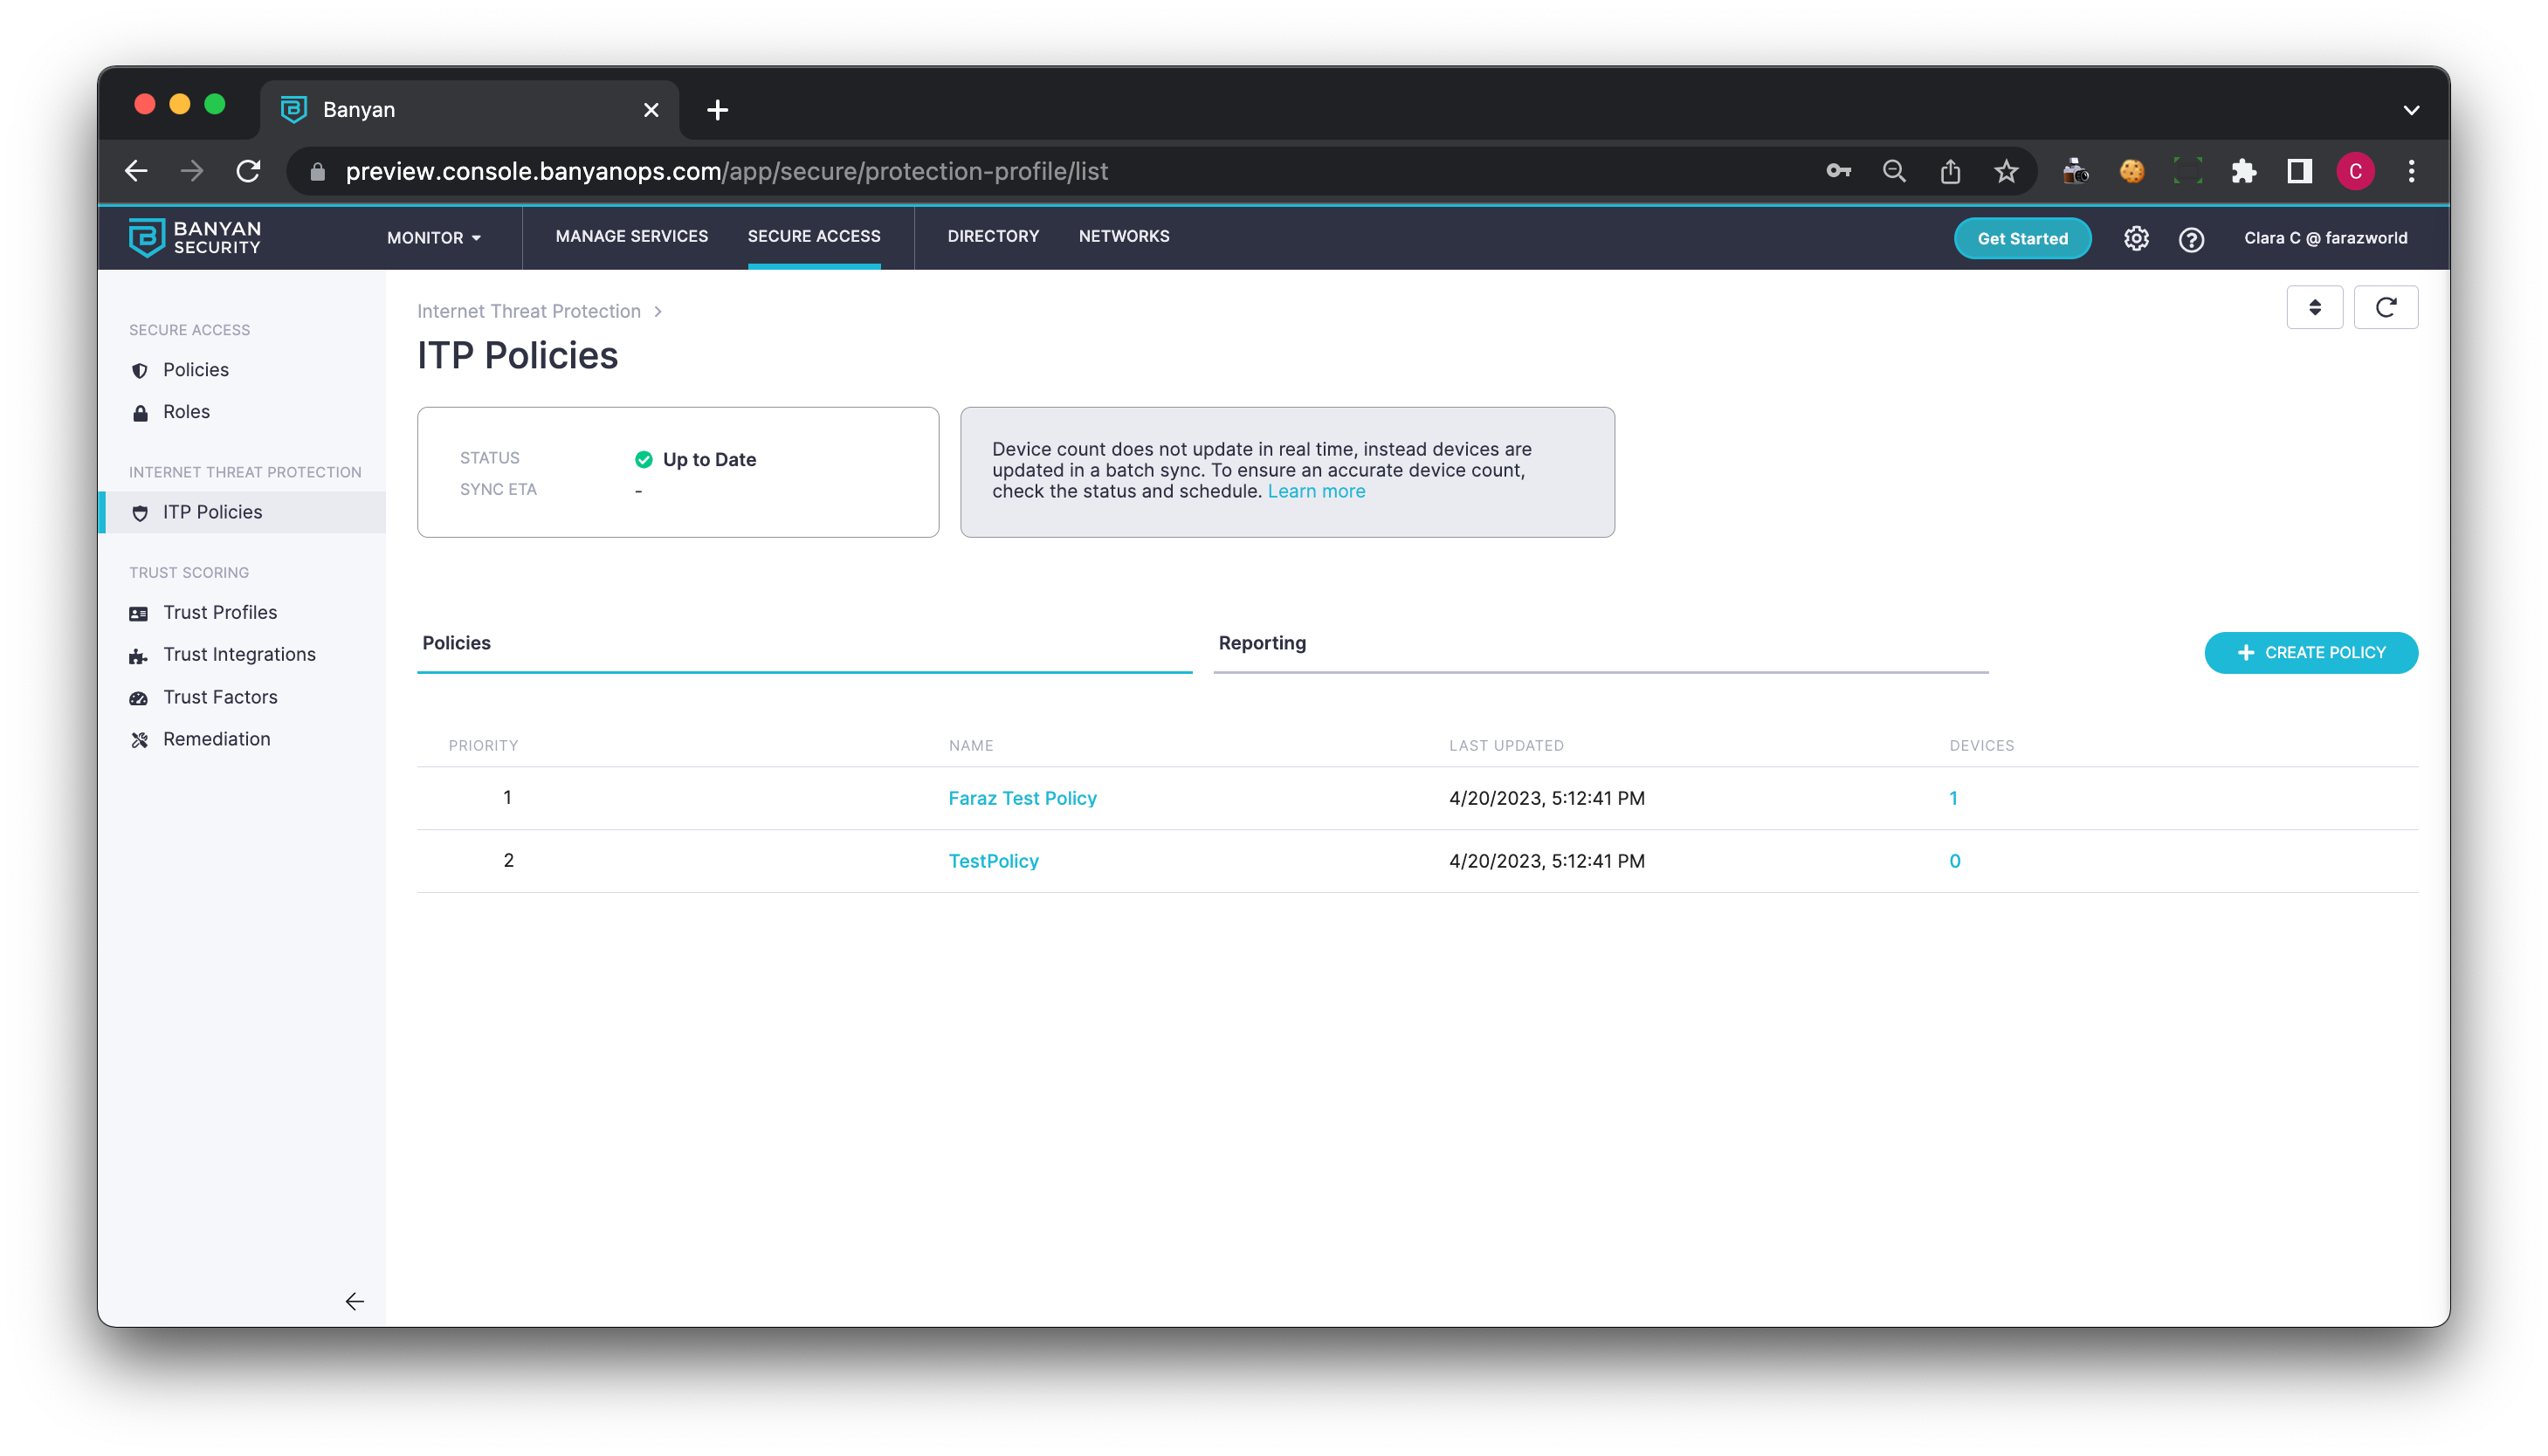Open the Clara C account menu
This screenshot has height=1456, width=2548.
click(x=2325, y=238)
